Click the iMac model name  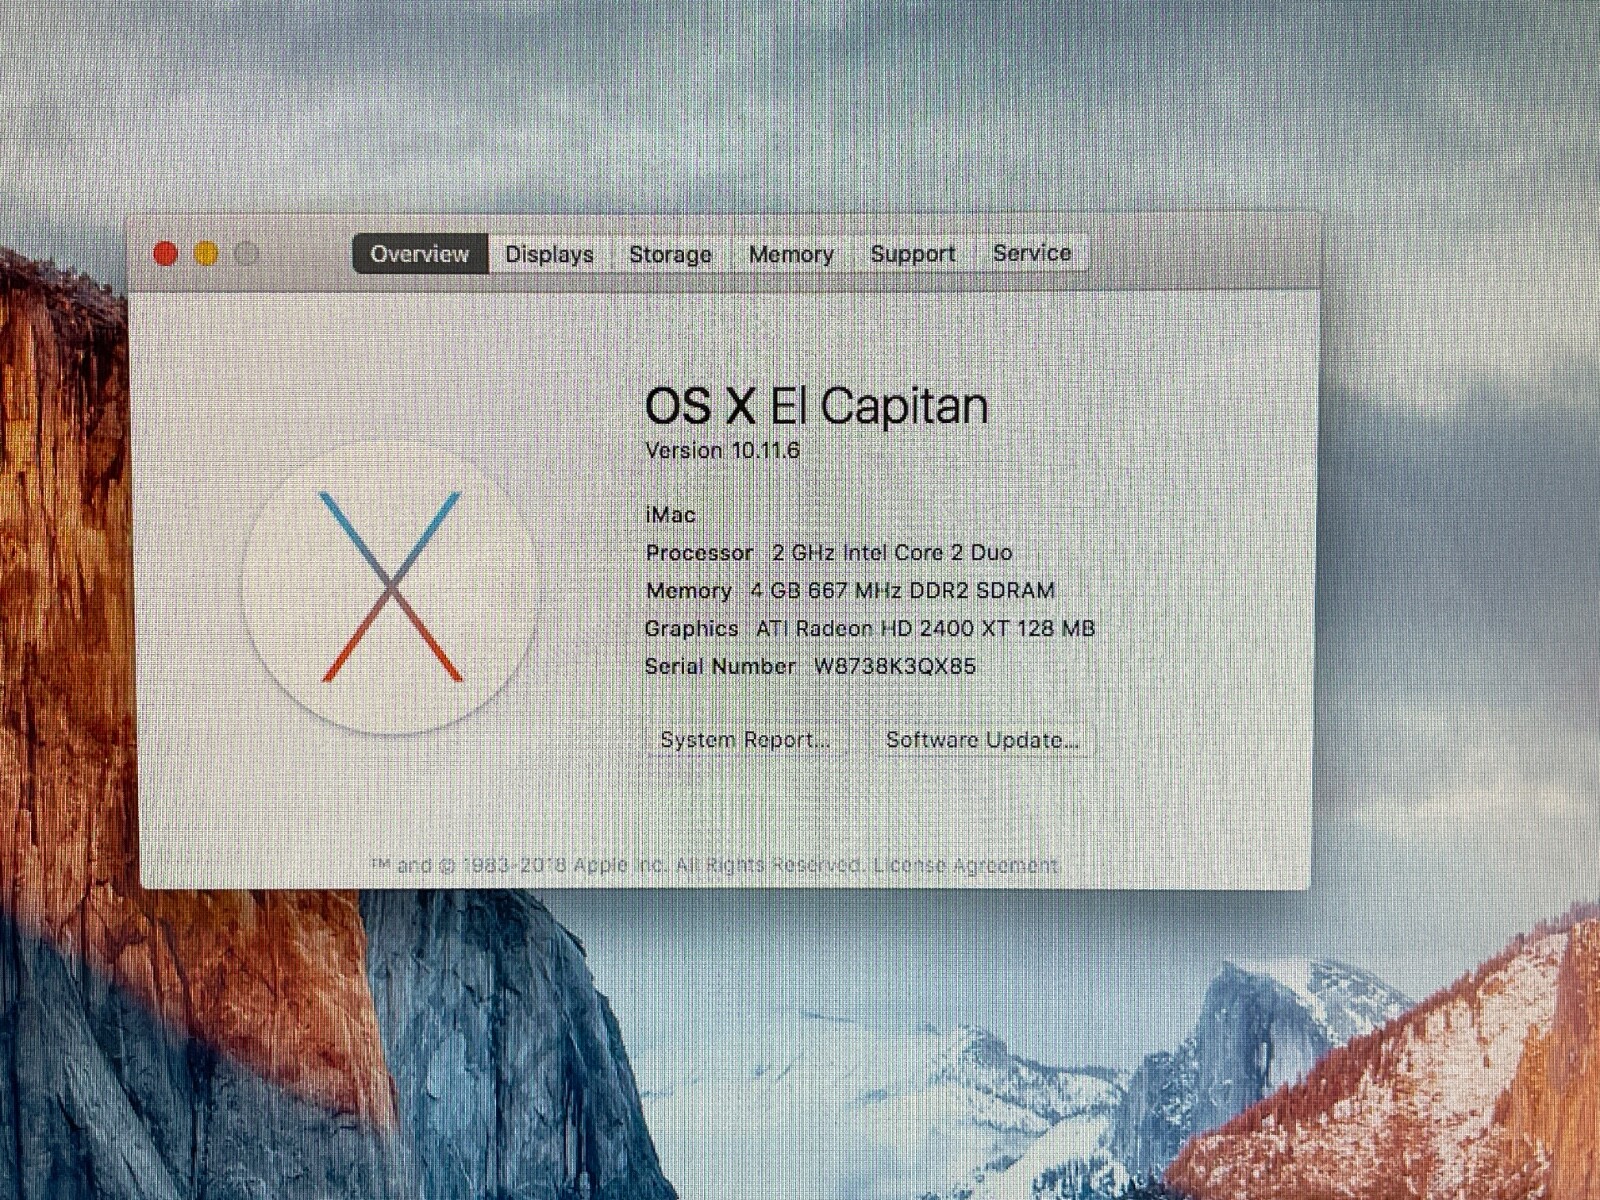(671, 515)
